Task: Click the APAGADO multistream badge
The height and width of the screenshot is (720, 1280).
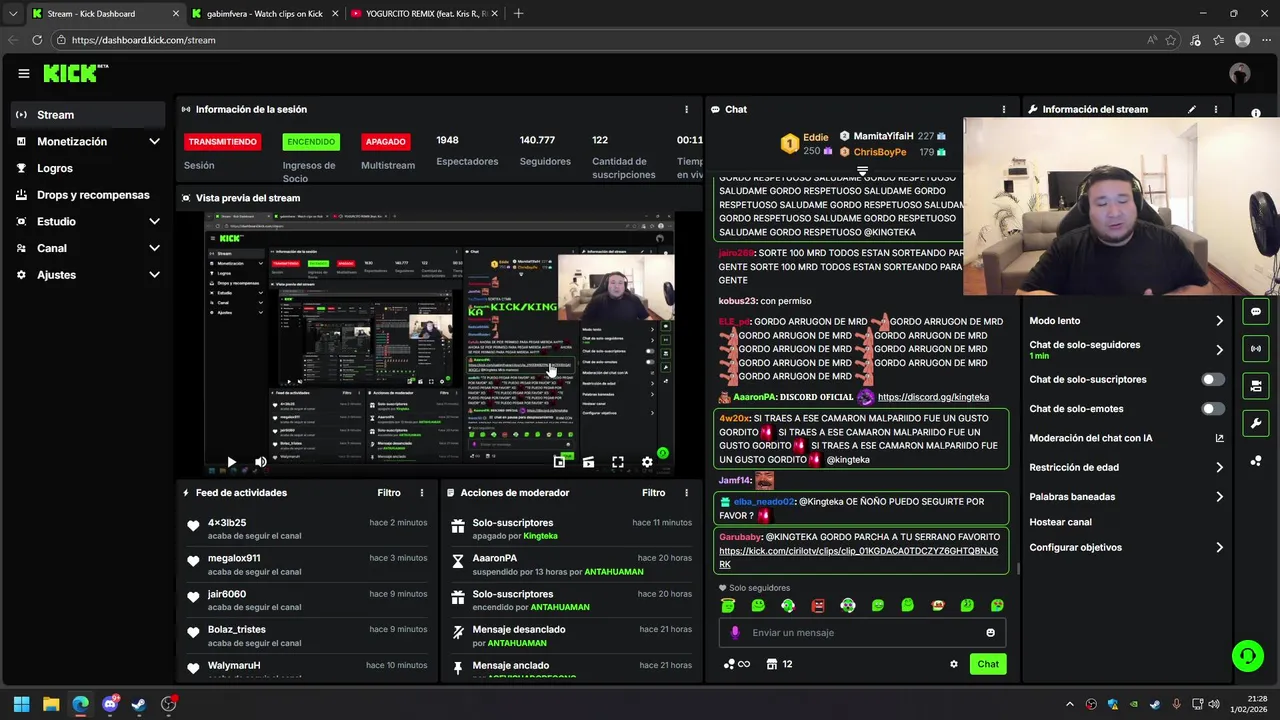Action: (x=385, y=142)
